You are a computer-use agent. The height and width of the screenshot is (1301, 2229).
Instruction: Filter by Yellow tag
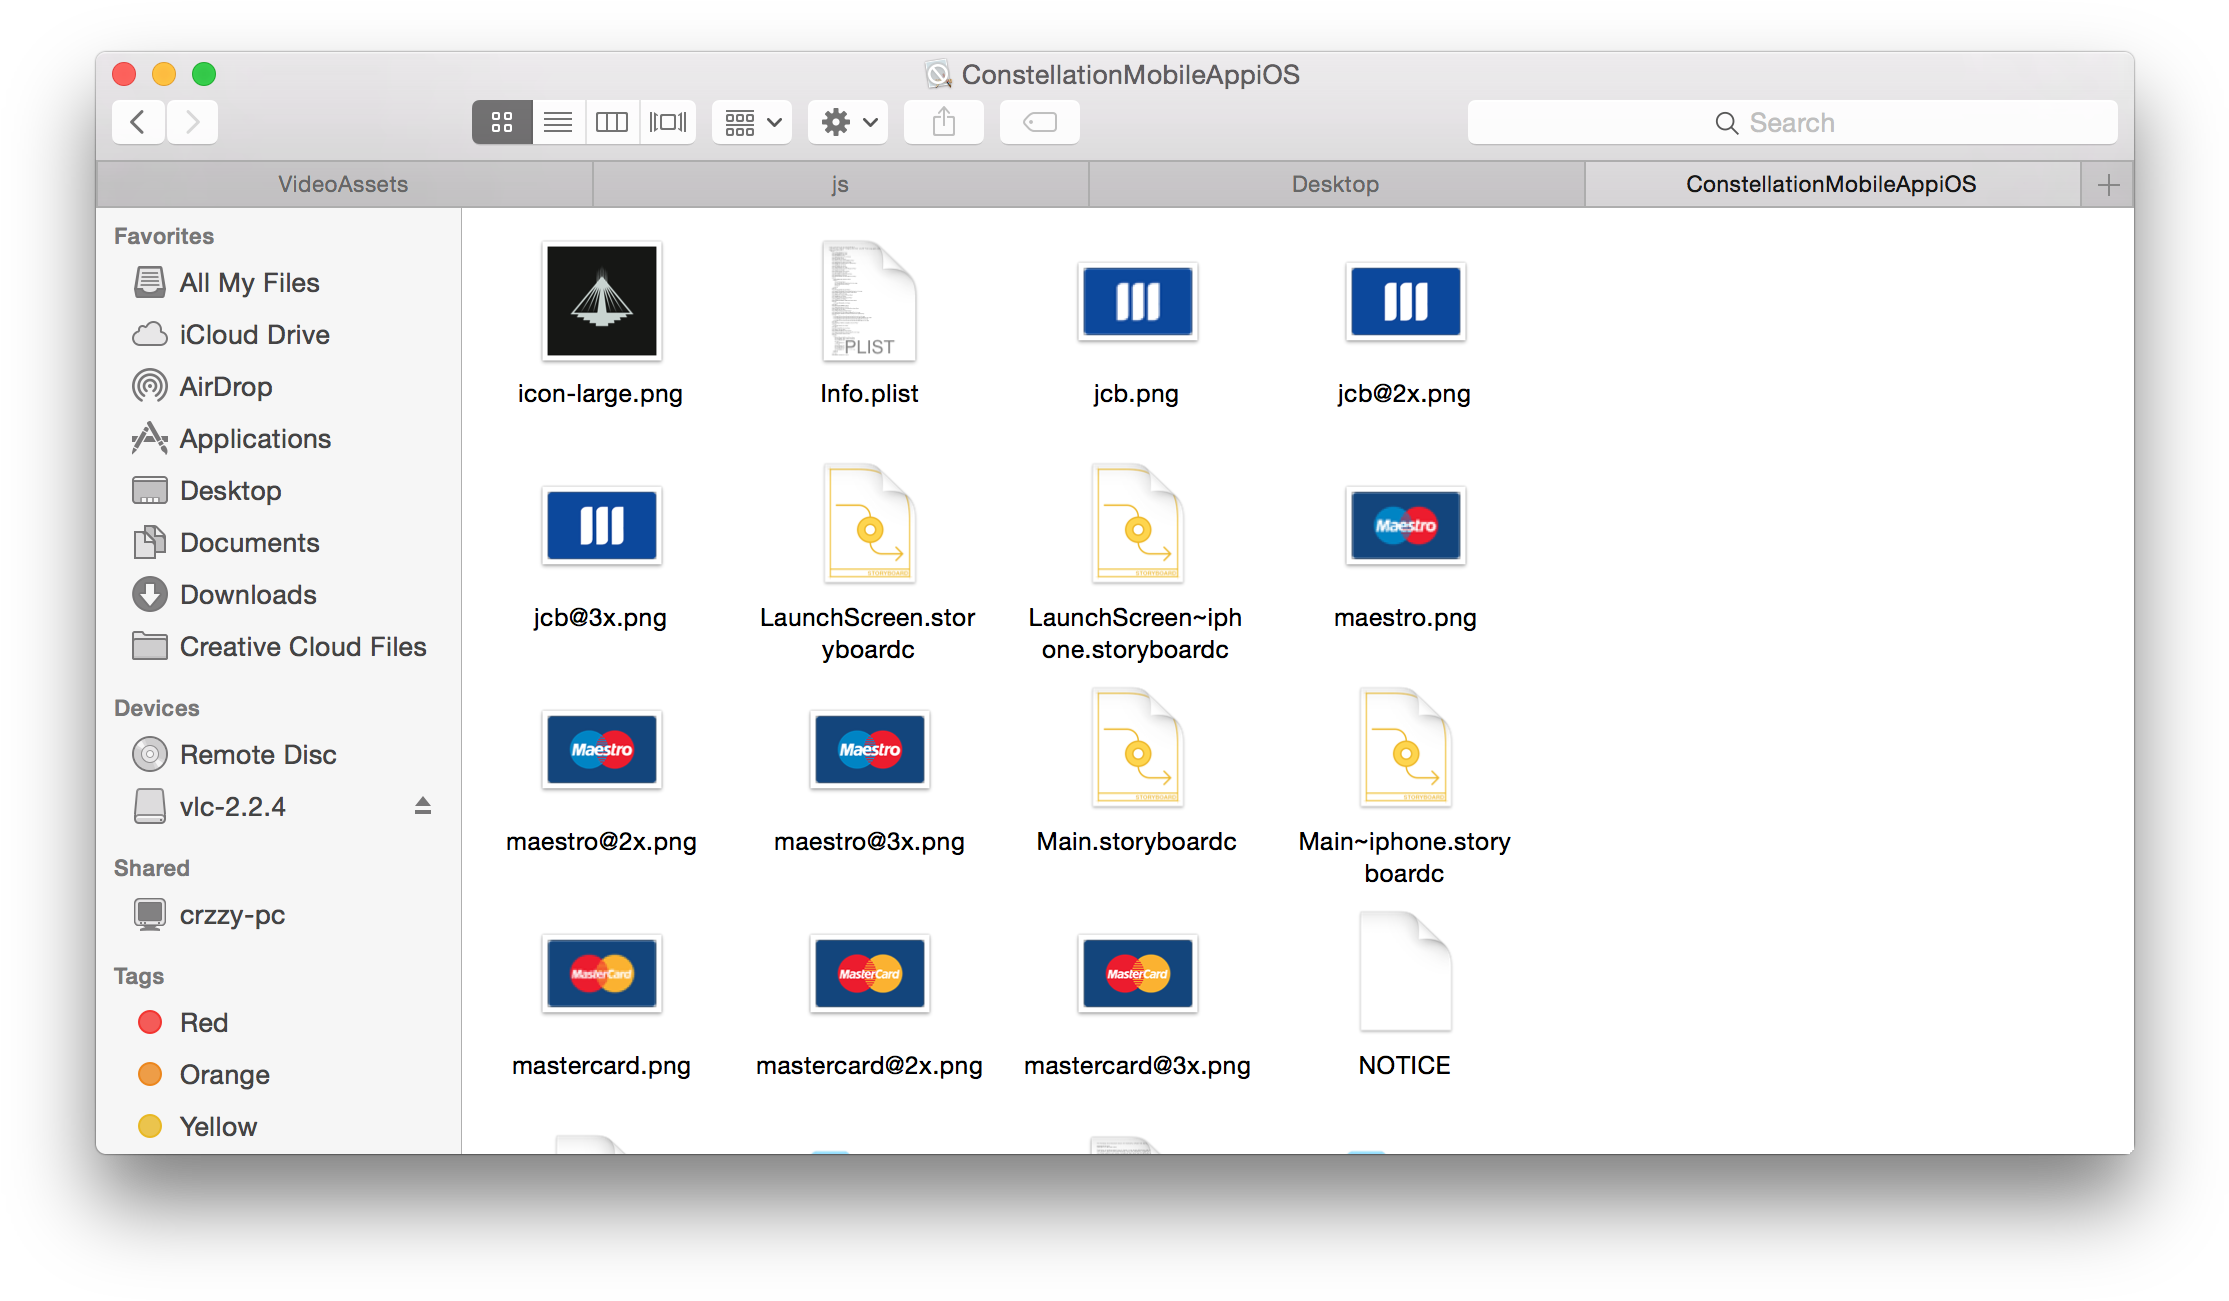coord(278,1127)
